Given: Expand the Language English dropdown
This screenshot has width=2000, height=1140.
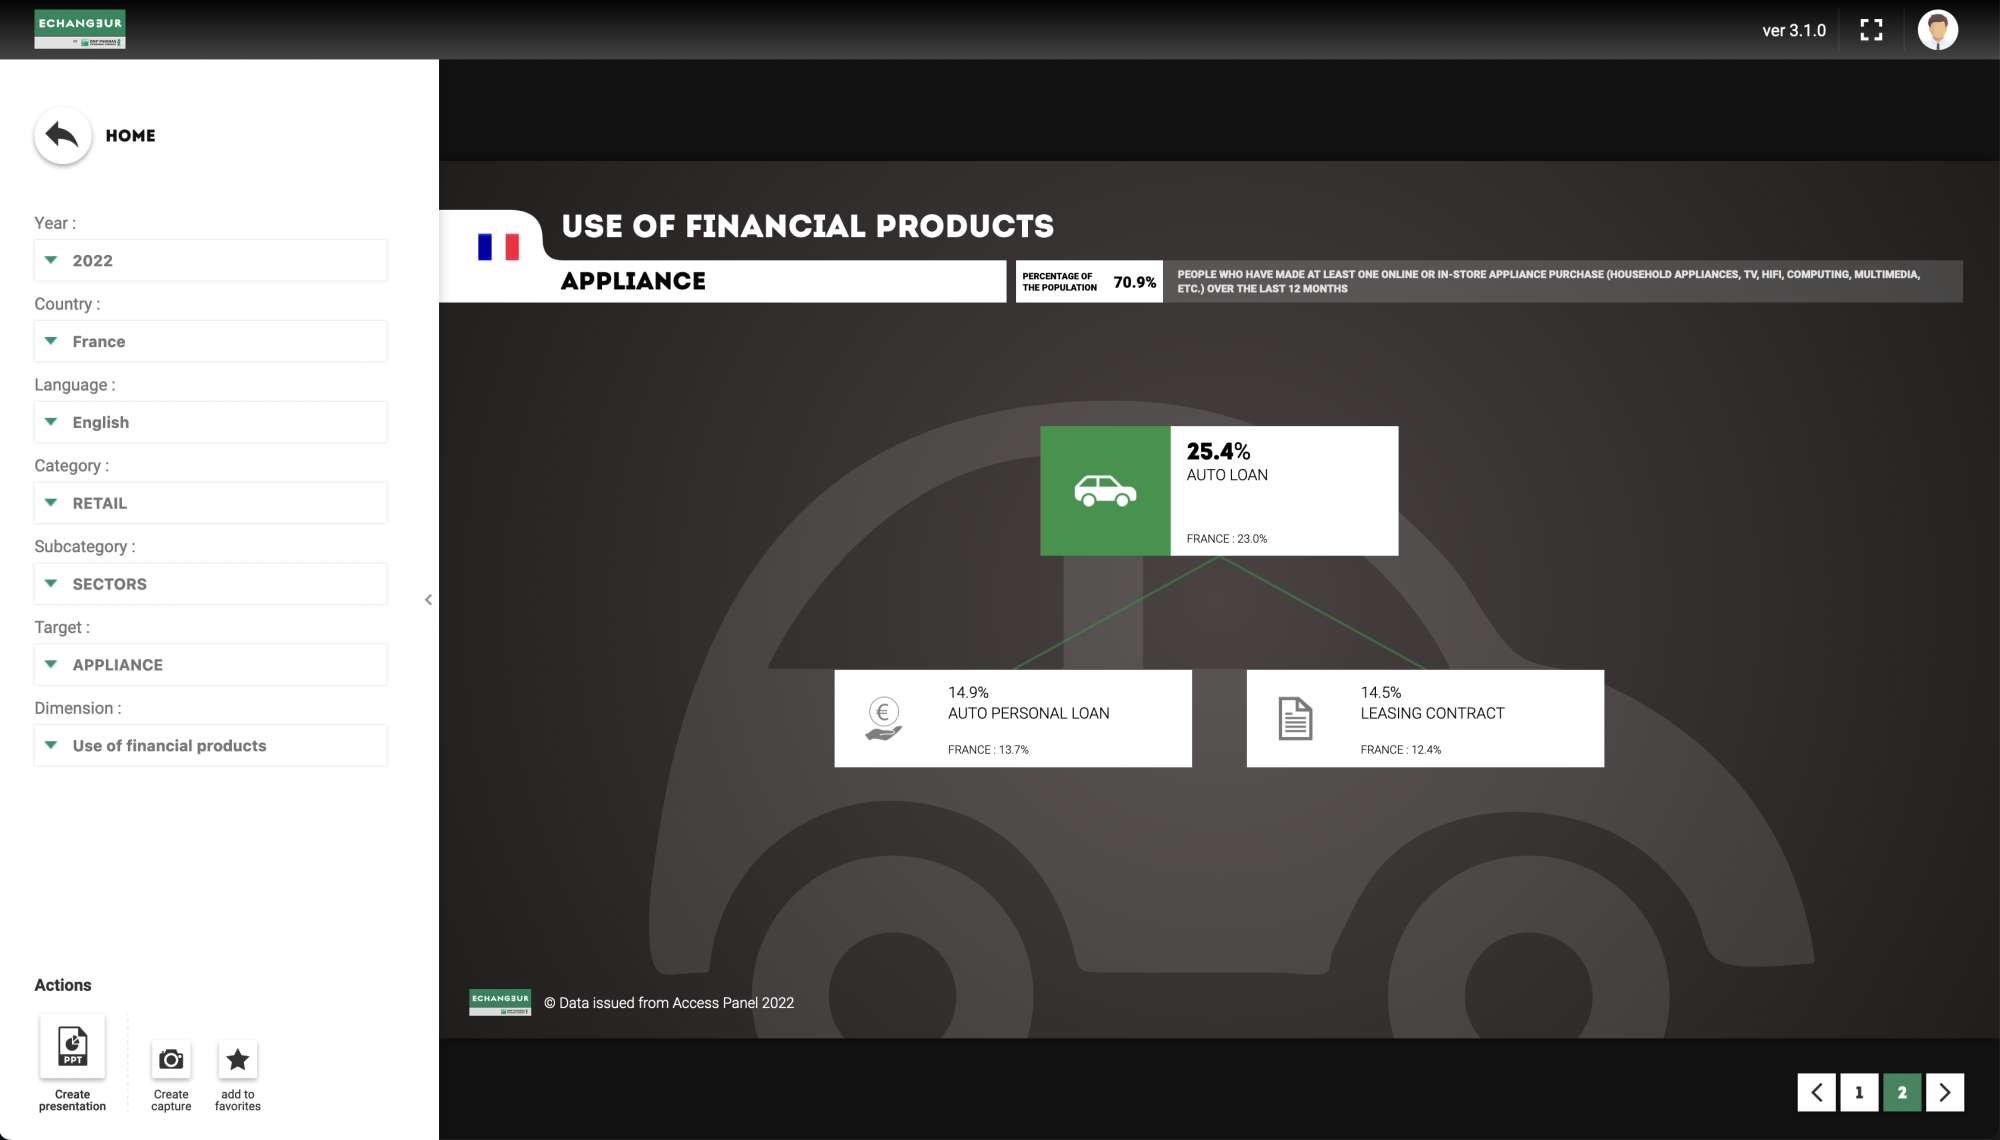Looking at the screenshot, I should pyautogui.click(x=211, y=422).
